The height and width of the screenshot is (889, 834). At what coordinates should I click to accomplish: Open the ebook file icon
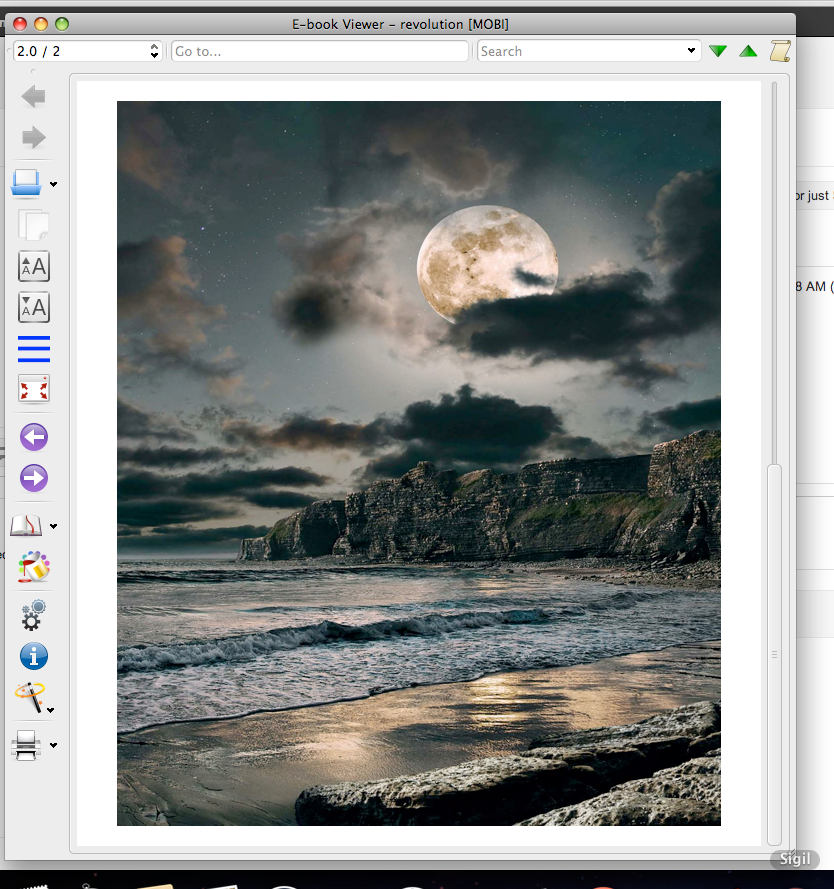(26, 183)
